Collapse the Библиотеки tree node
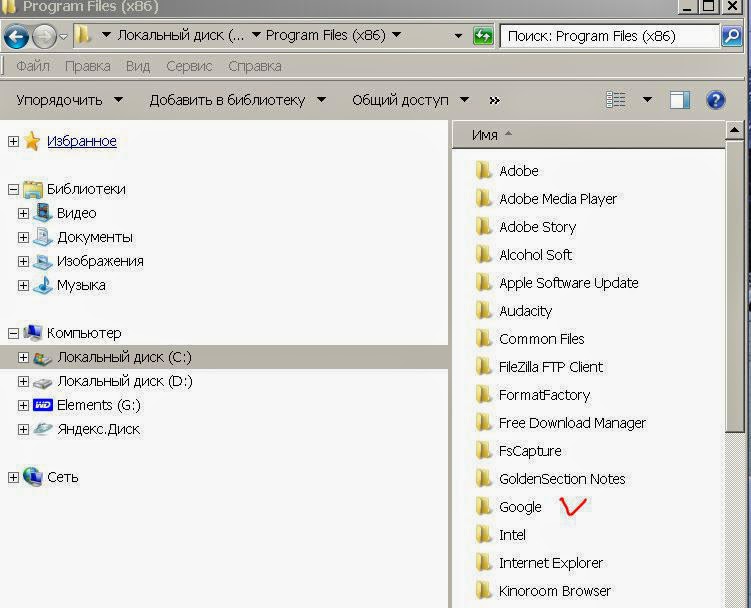 click(13, 189)
